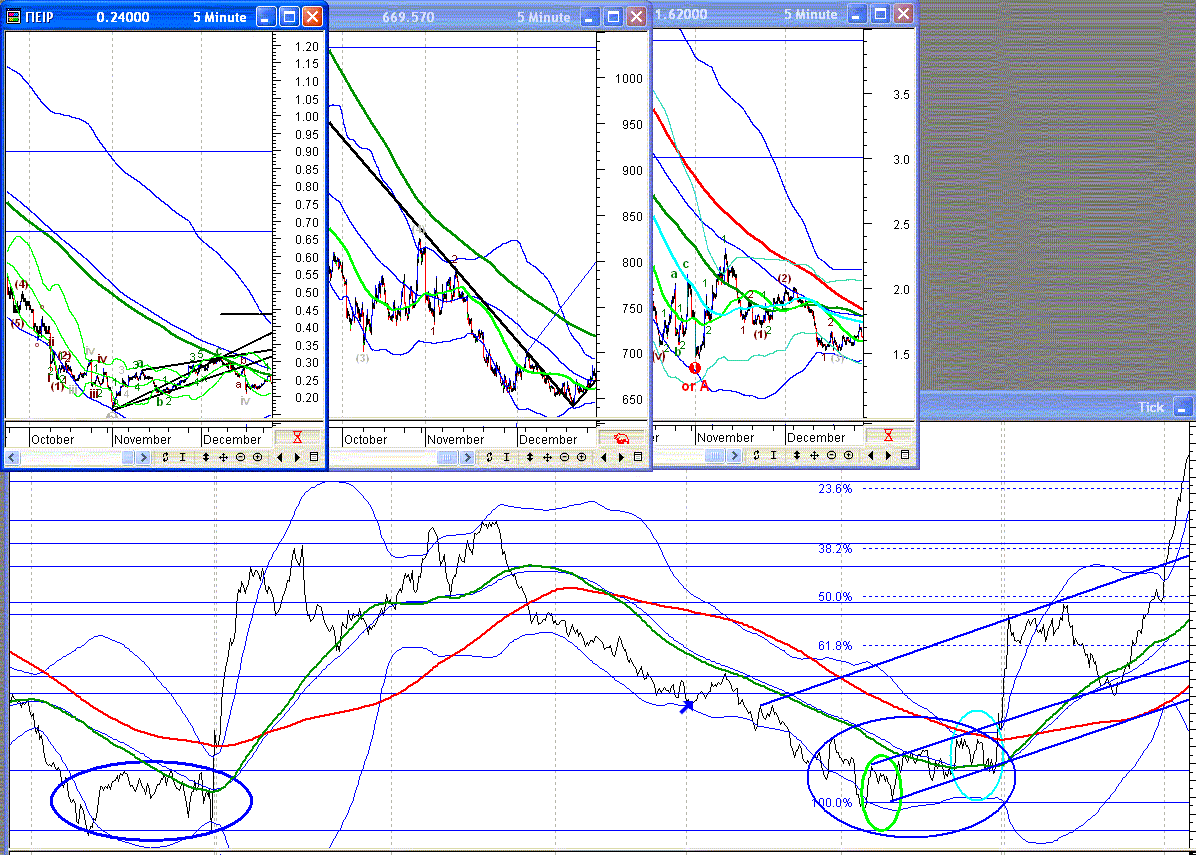1196x855 pixels.
Task: Click scroll-right arrow in ПЕIP window scrollbar
Action: pyautogui.click(x=143, y=458)
